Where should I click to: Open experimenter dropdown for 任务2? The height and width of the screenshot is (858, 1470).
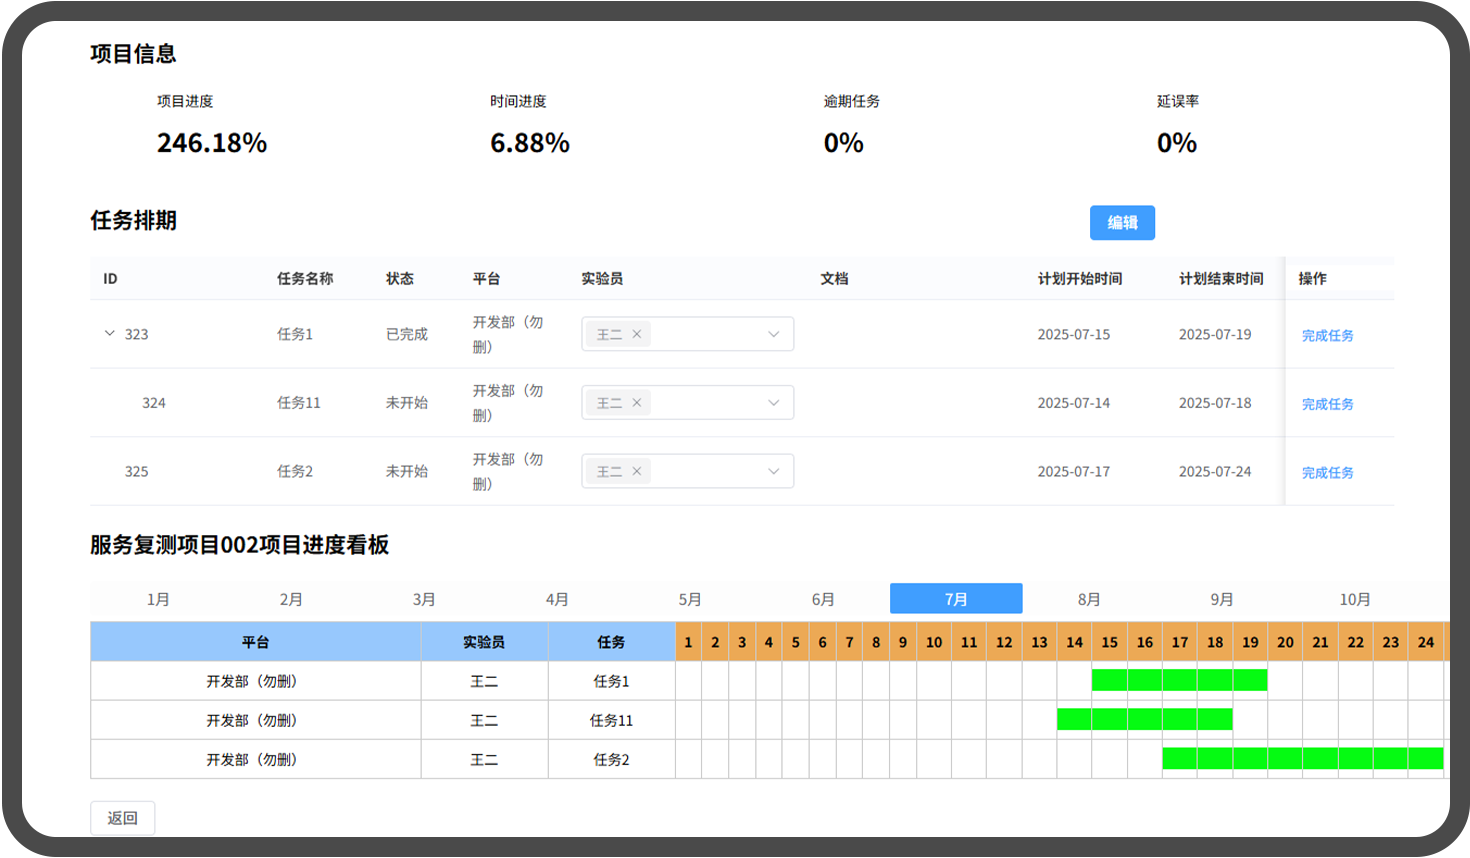(x=773, y=471)
